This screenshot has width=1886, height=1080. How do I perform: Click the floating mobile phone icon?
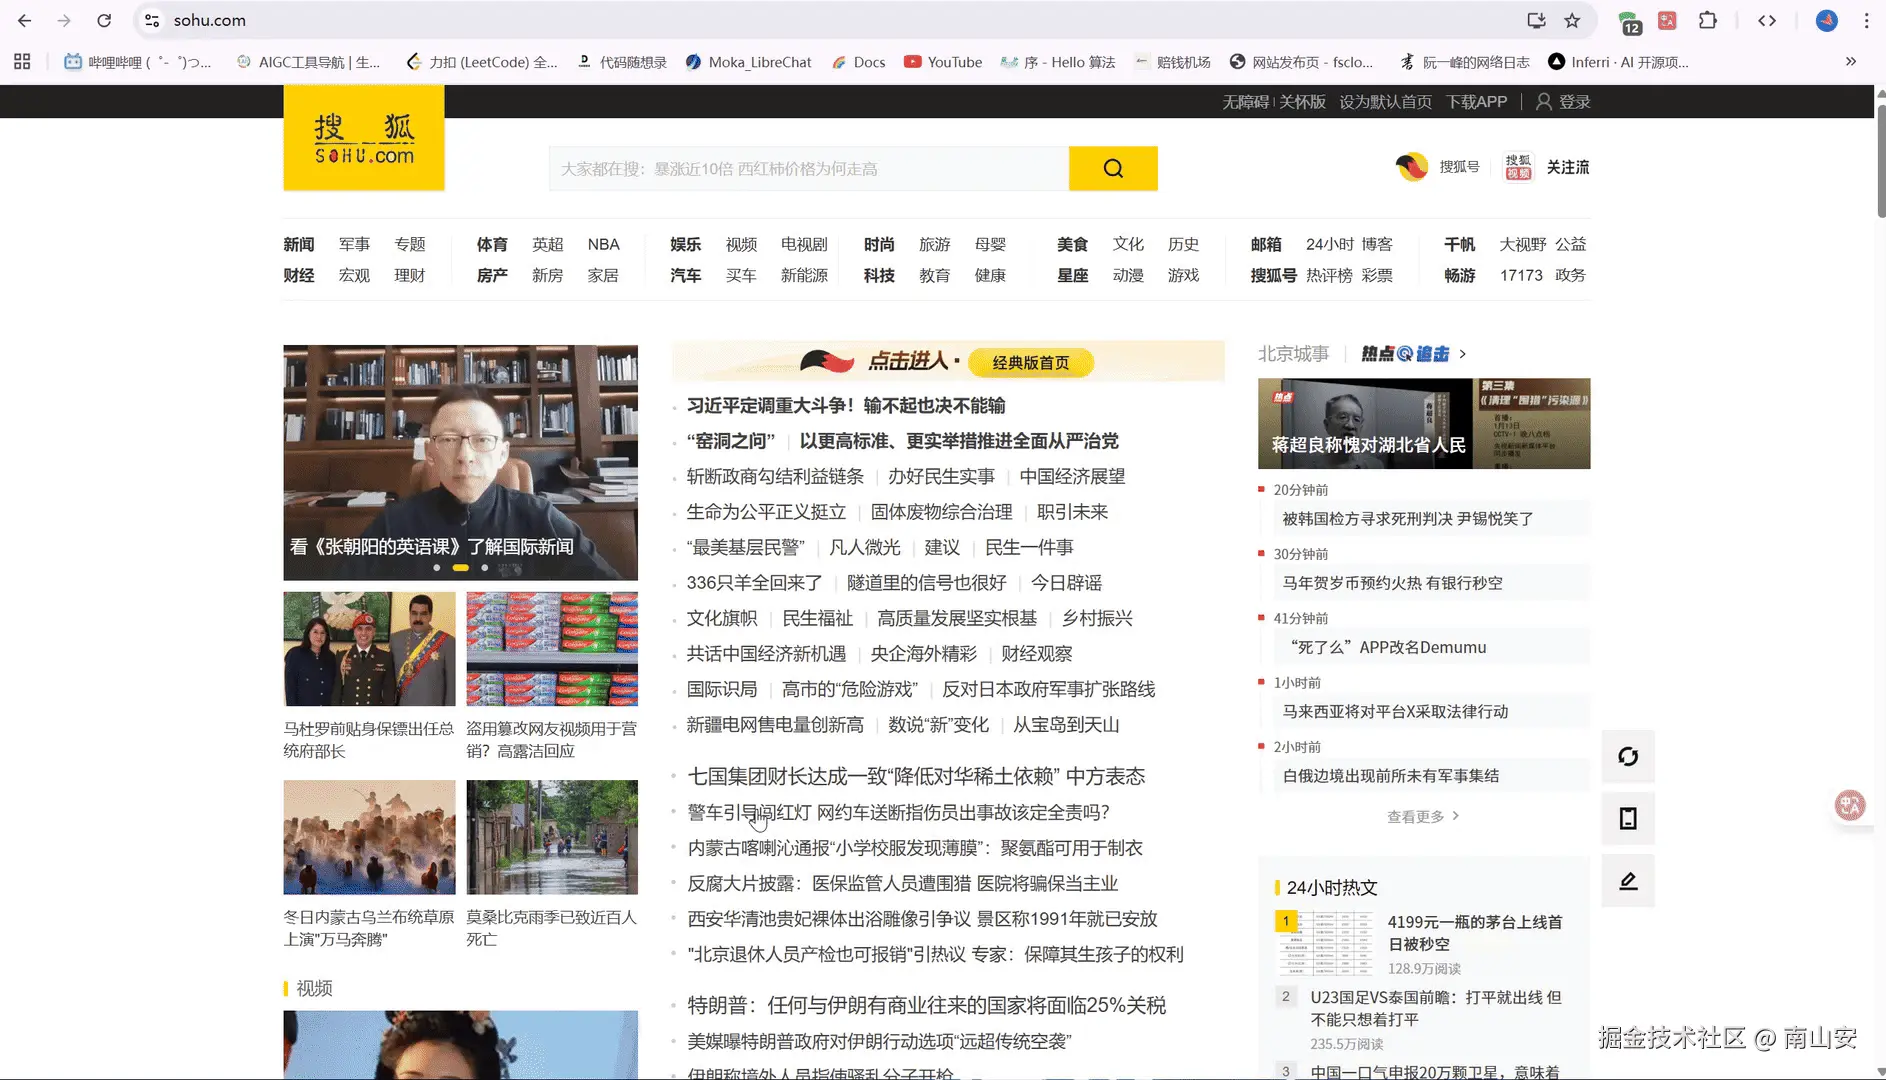pos(1628,819)
